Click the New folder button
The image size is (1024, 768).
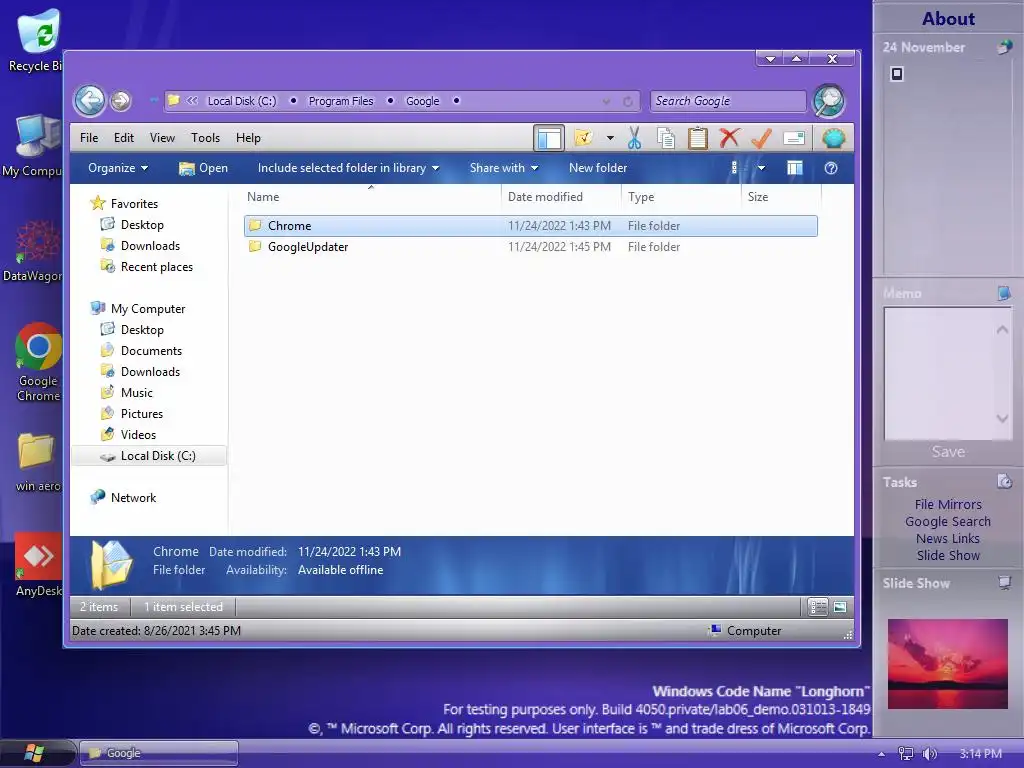coord(598,168)
